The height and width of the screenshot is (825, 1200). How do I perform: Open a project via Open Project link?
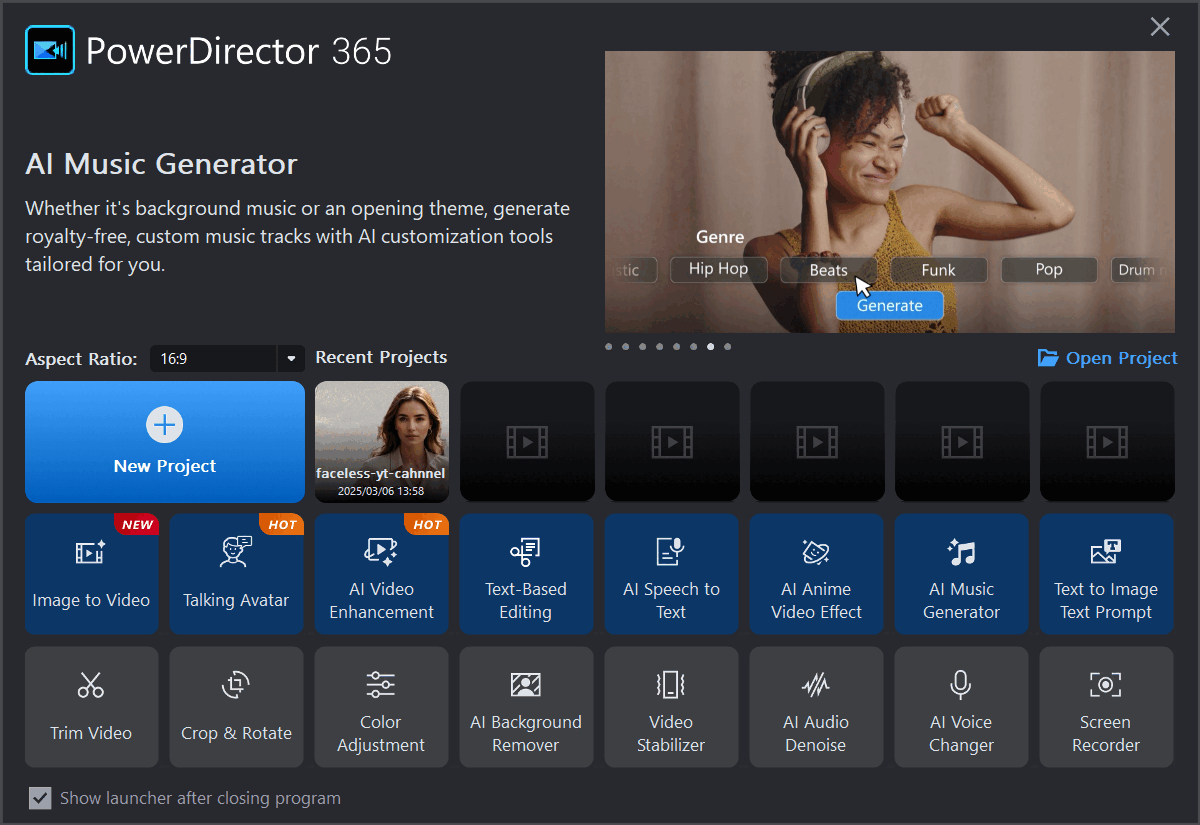[x=1107, y=357]
